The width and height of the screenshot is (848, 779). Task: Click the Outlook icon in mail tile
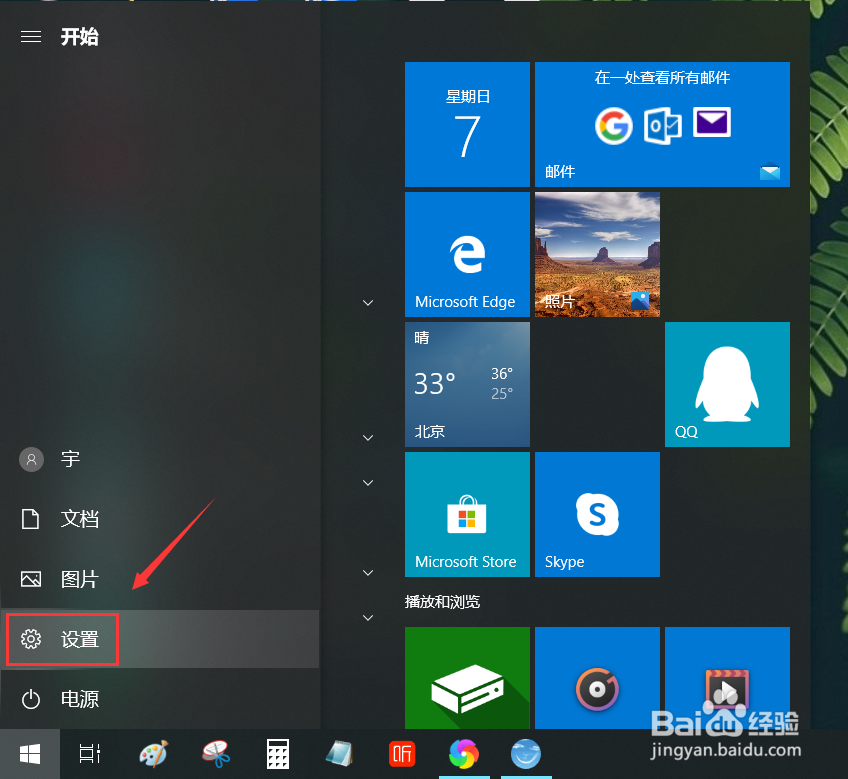pyautogui.click(x=662, y=126)
